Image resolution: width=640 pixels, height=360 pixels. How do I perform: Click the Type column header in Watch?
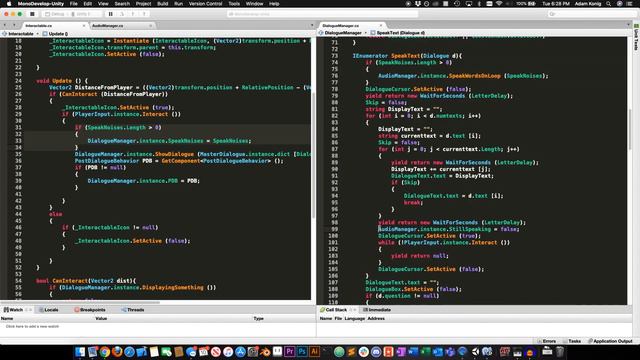click(x=258, y=318)
